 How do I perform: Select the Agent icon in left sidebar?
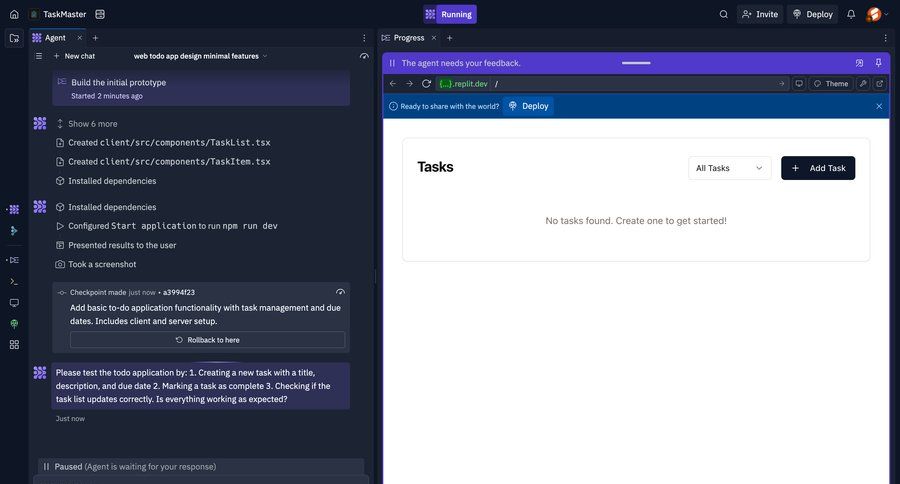(x=14, y=210)
